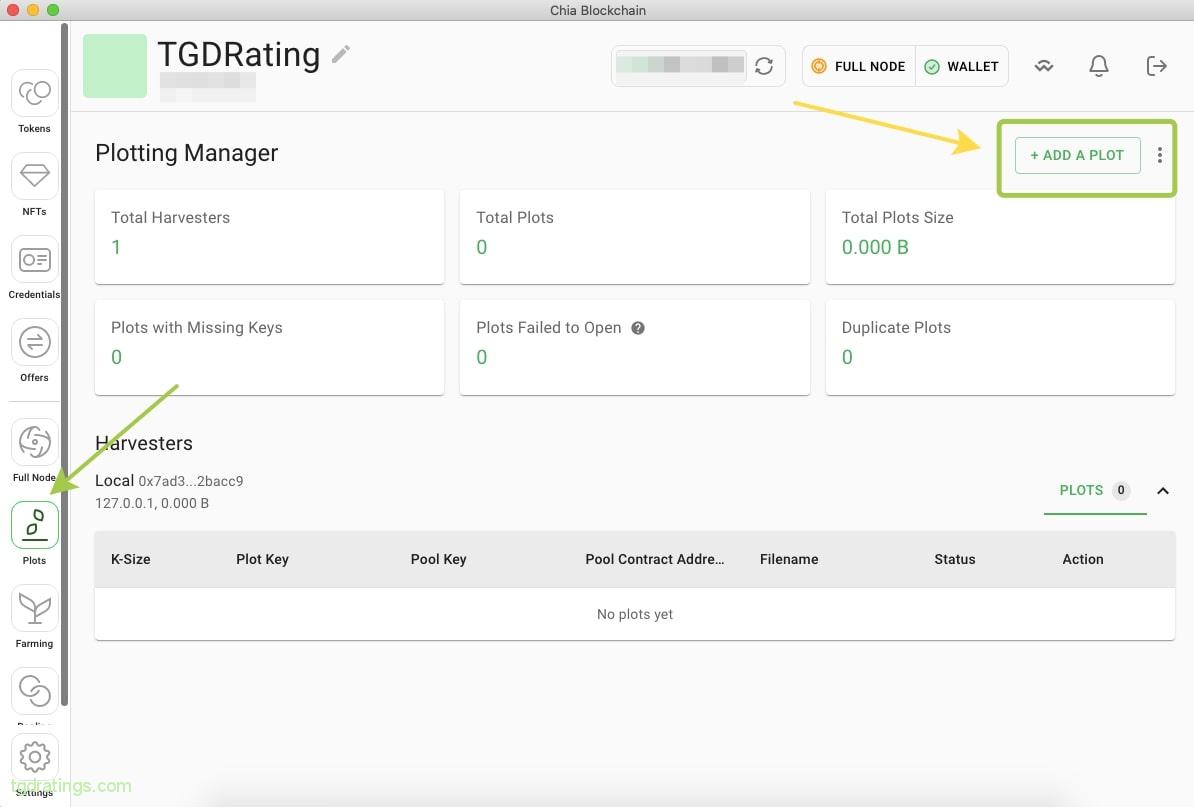The image size is (1194, 807).
Task: Click the Total Harvesters card
Action: [270, 236]
